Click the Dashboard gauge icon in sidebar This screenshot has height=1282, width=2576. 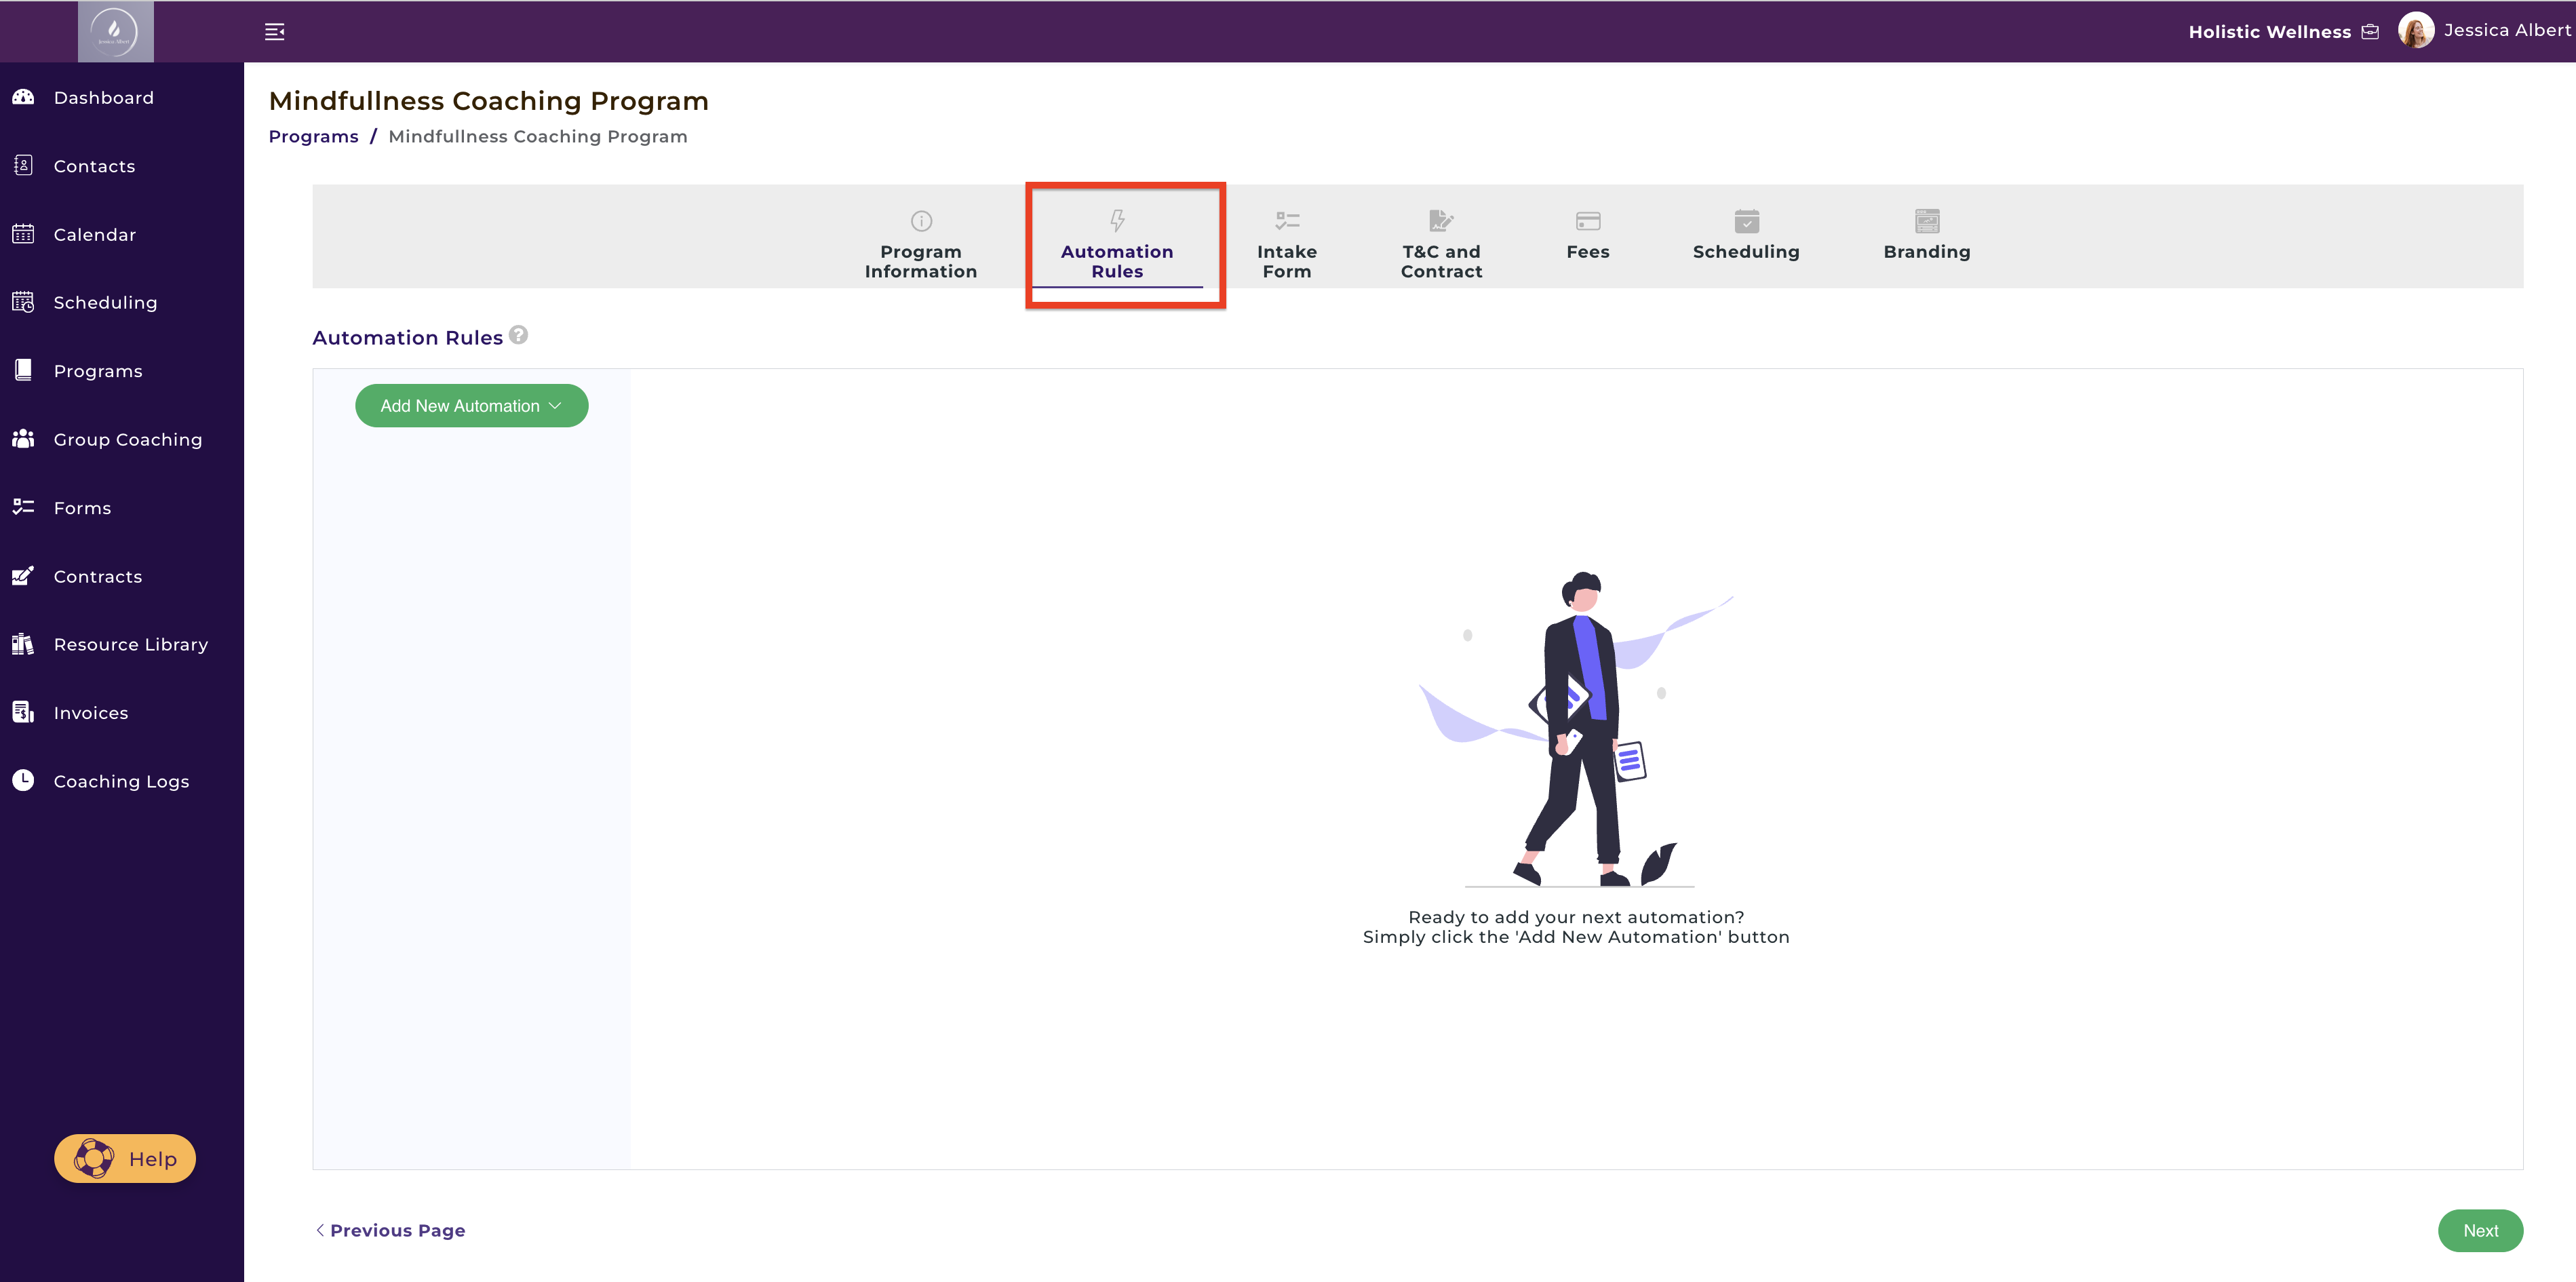(23, 97)
